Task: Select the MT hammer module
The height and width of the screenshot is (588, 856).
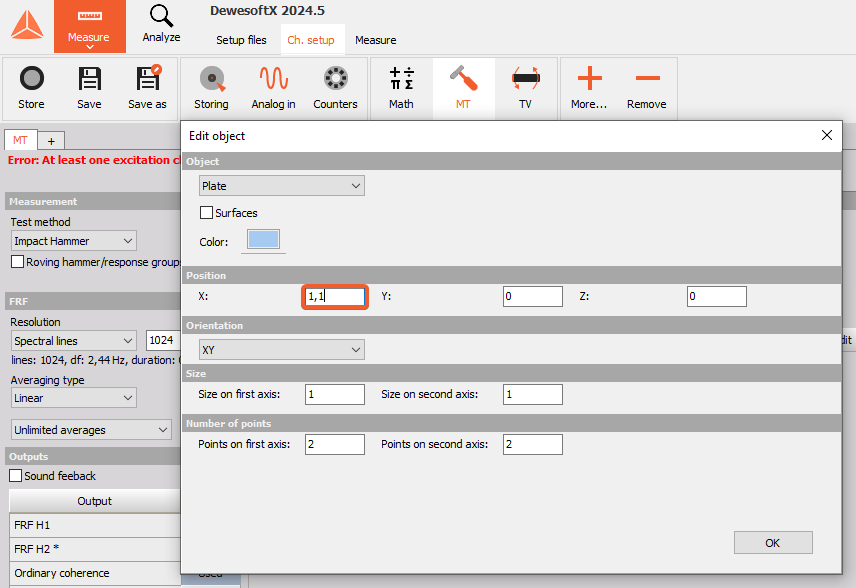Action: point(463,88)
